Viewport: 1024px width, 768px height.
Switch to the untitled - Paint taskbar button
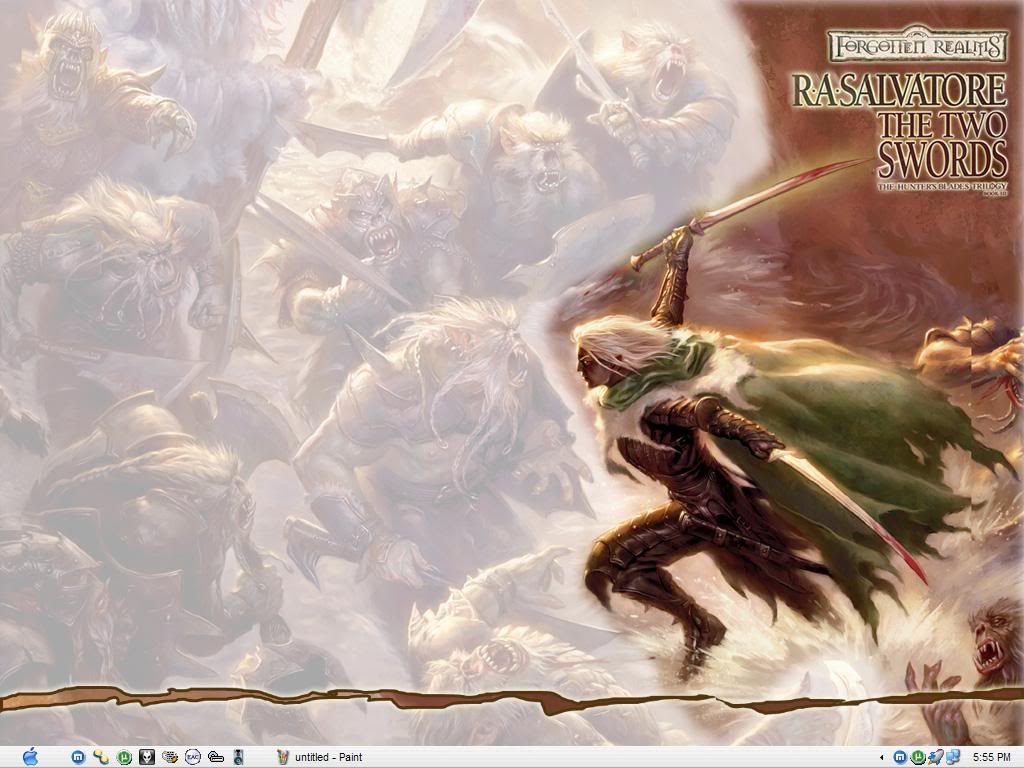pyautogui.click(x=320, y=757)
